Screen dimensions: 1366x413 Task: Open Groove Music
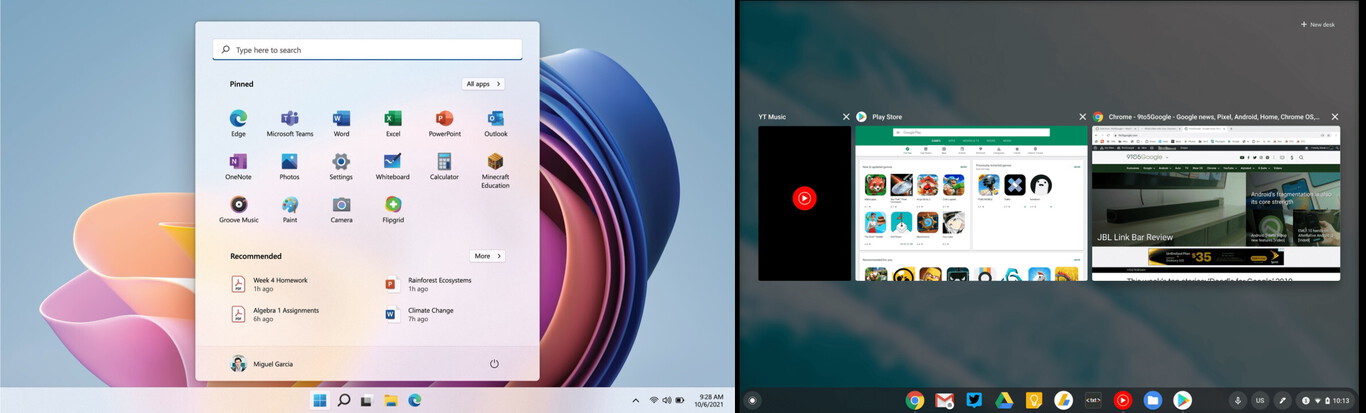pos(238,209)
